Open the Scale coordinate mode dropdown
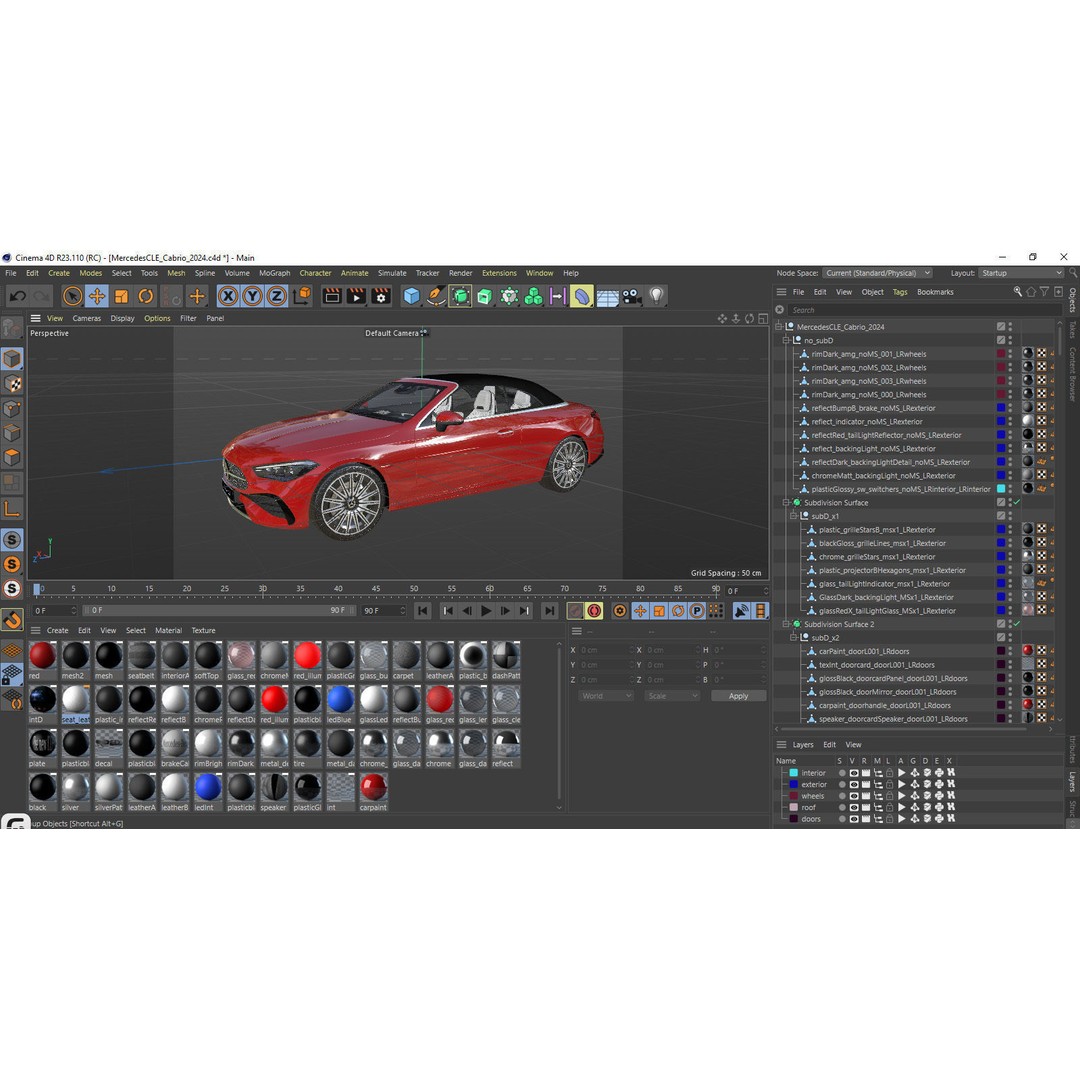 tap(672, 696)
